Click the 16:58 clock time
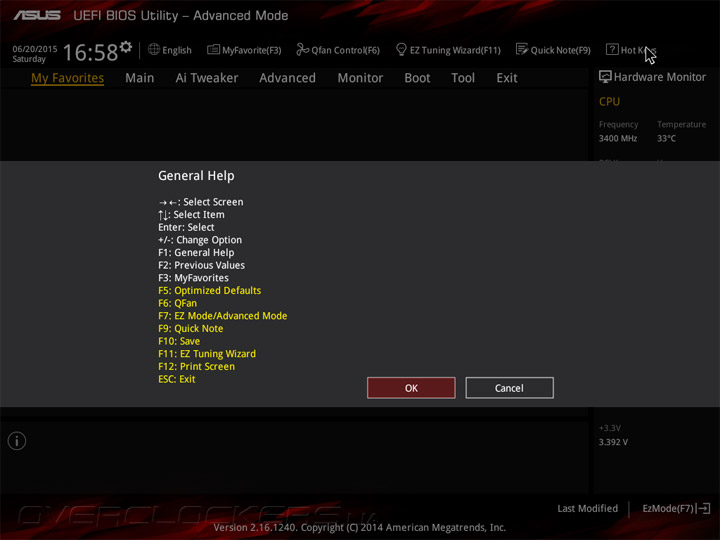Viewport: 720px width, 540px height. click(x=90, y=52)
